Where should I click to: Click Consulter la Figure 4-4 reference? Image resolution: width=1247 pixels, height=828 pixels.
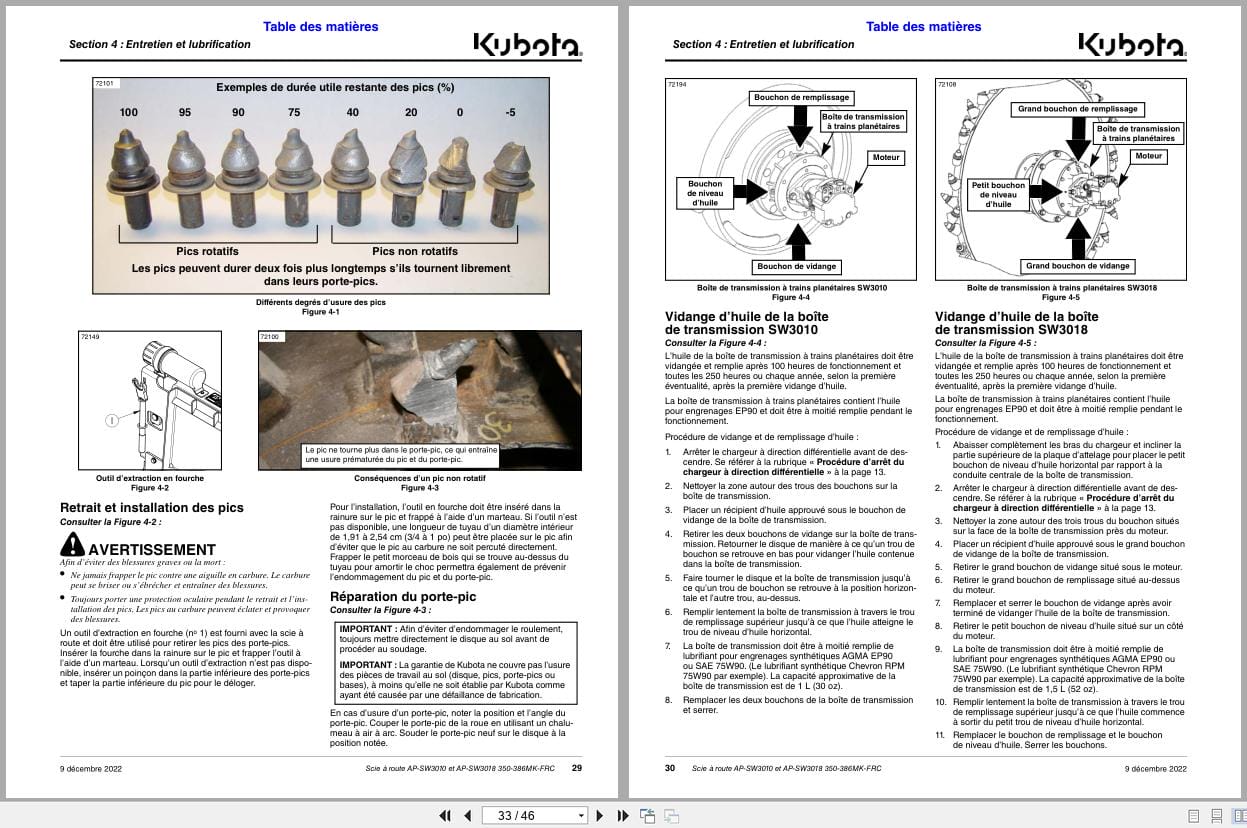pos(717,343)
